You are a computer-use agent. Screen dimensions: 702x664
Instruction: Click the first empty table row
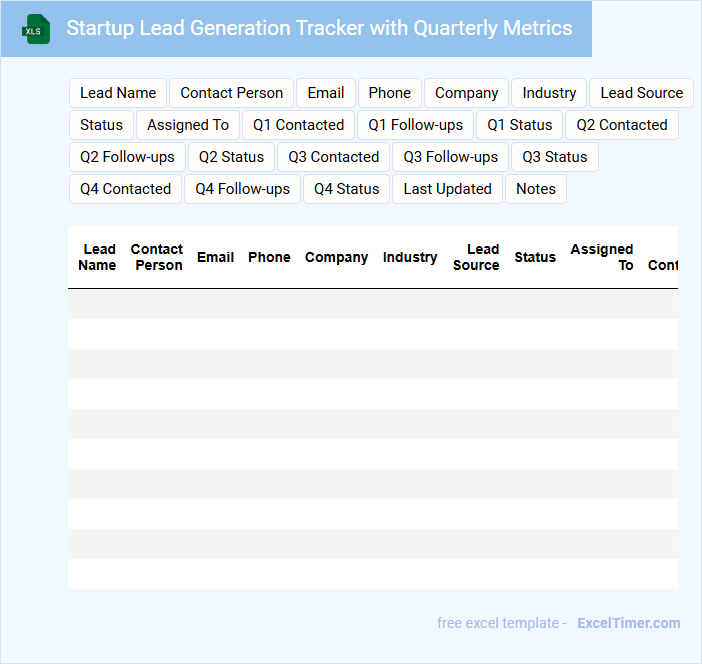(x=372, y=304)
